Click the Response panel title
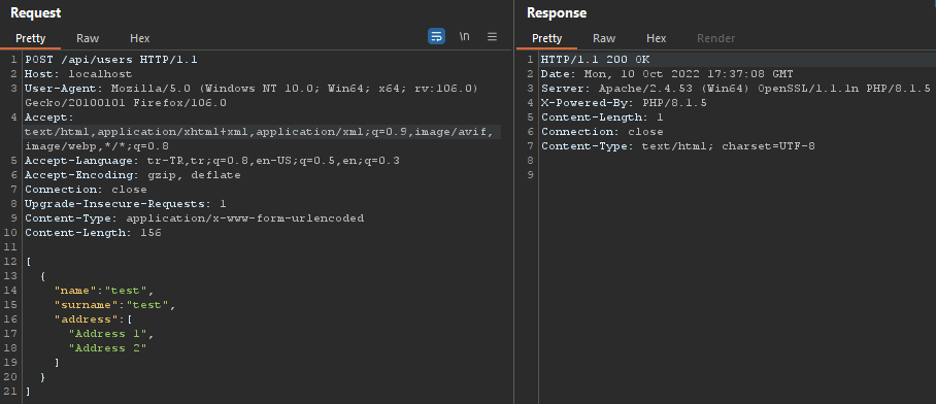Screen dimensions: 936x404 (557, 13)
